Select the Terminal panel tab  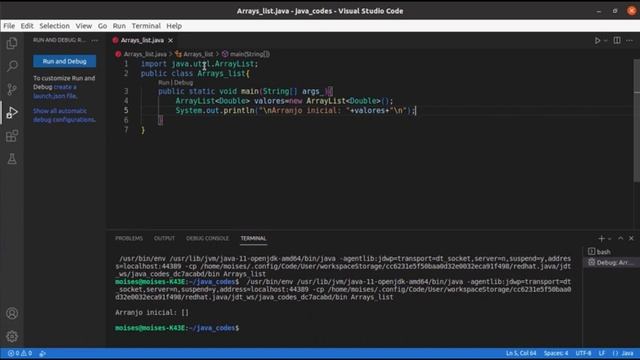tap(253, 238)
